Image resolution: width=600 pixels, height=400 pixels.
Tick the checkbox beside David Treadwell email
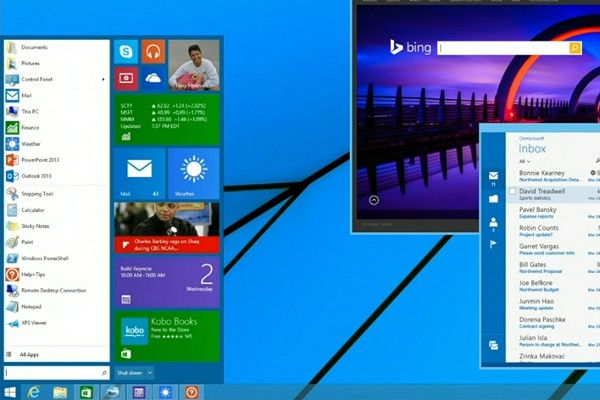tap(512, 191)
